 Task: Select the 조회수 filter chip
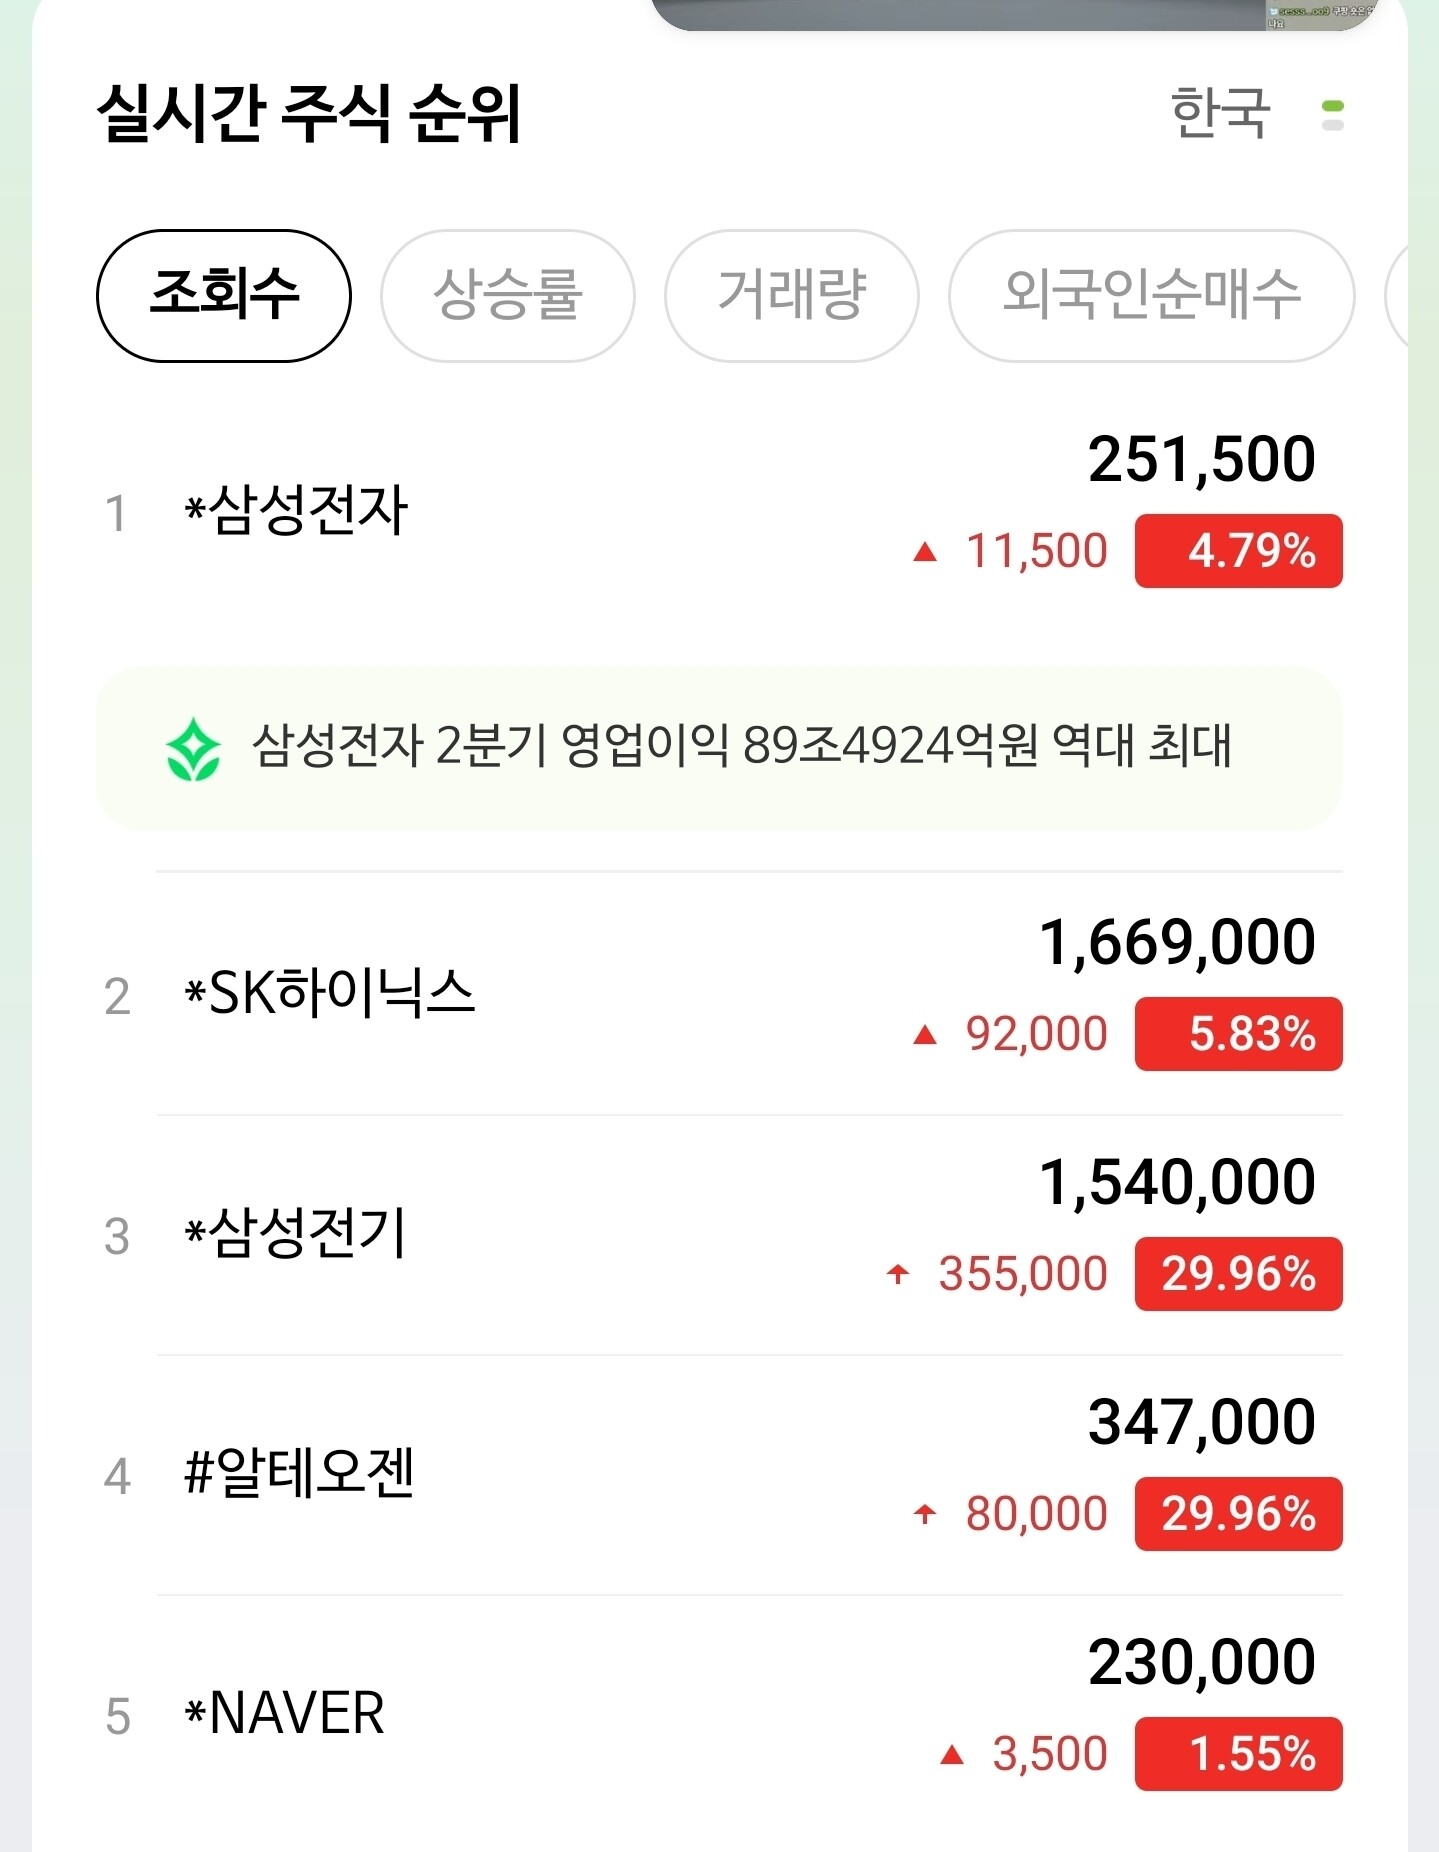click(224, 295)
